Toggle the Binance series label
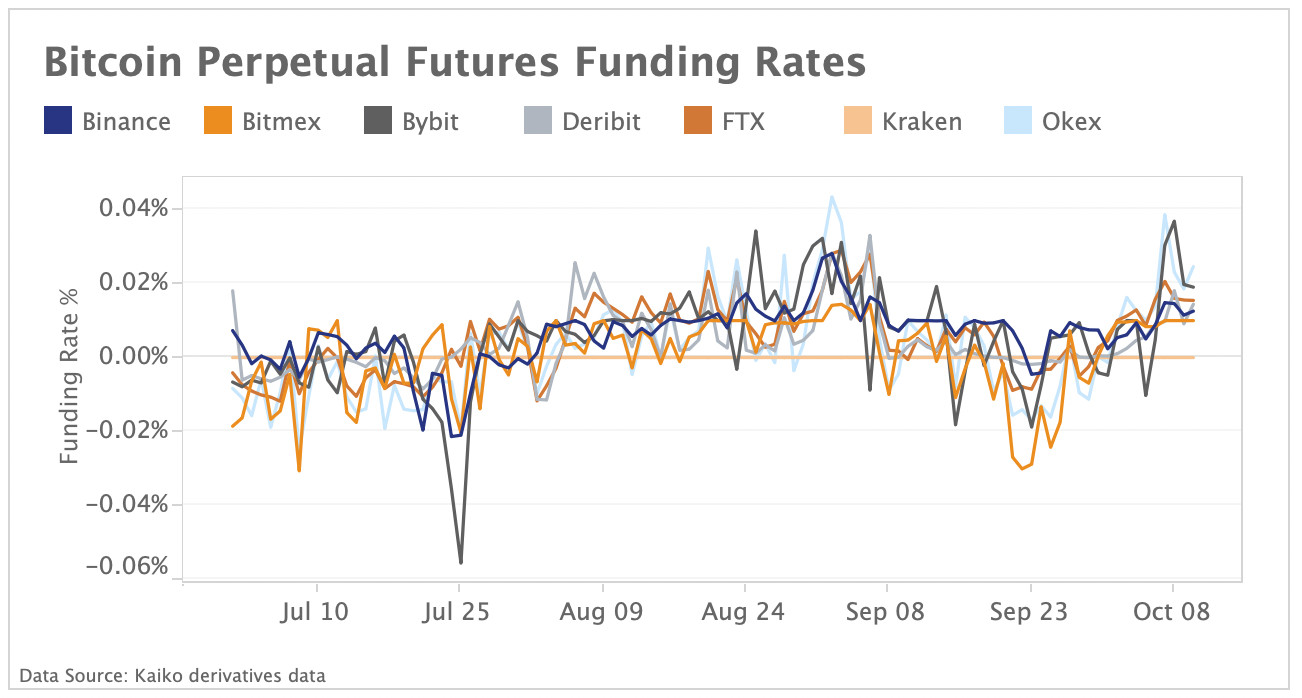The width and height of the screenshot is (1302, 698). (x=126, y=122)
